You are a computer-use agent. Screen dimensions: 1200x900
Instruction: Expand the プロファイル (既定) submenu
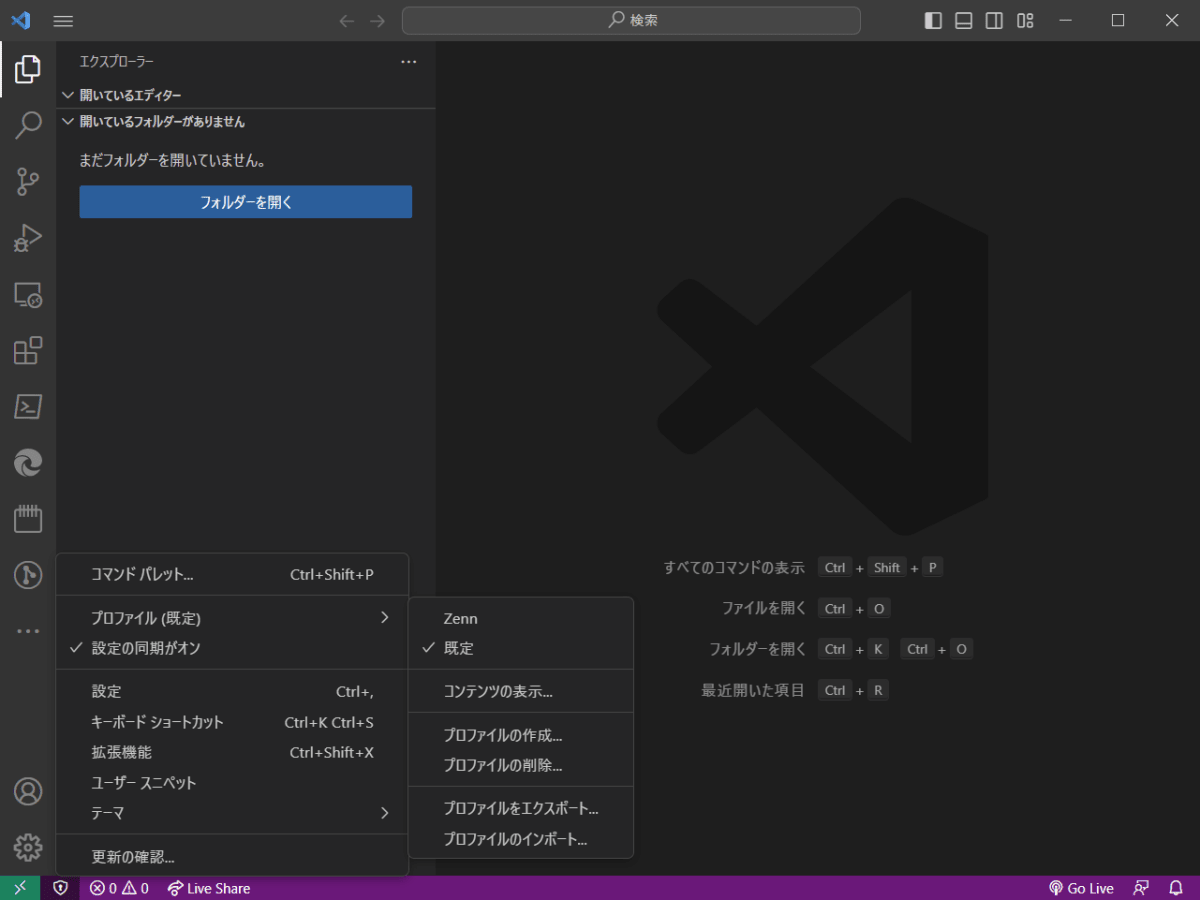232,618
